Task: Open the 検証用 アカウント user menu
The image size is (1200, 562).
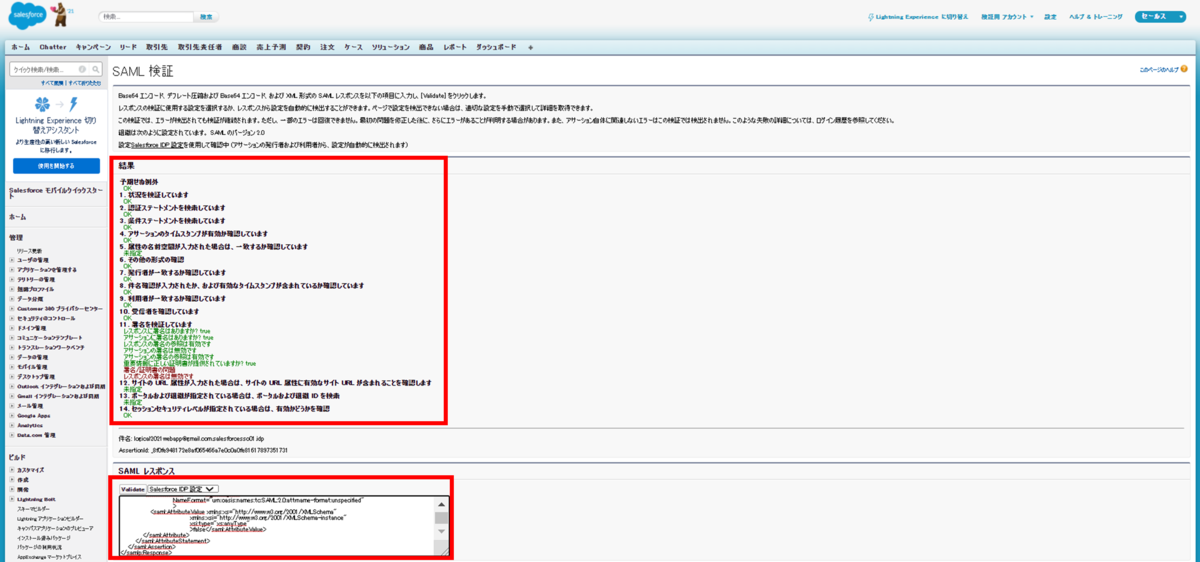Action: click(1007, 17)
